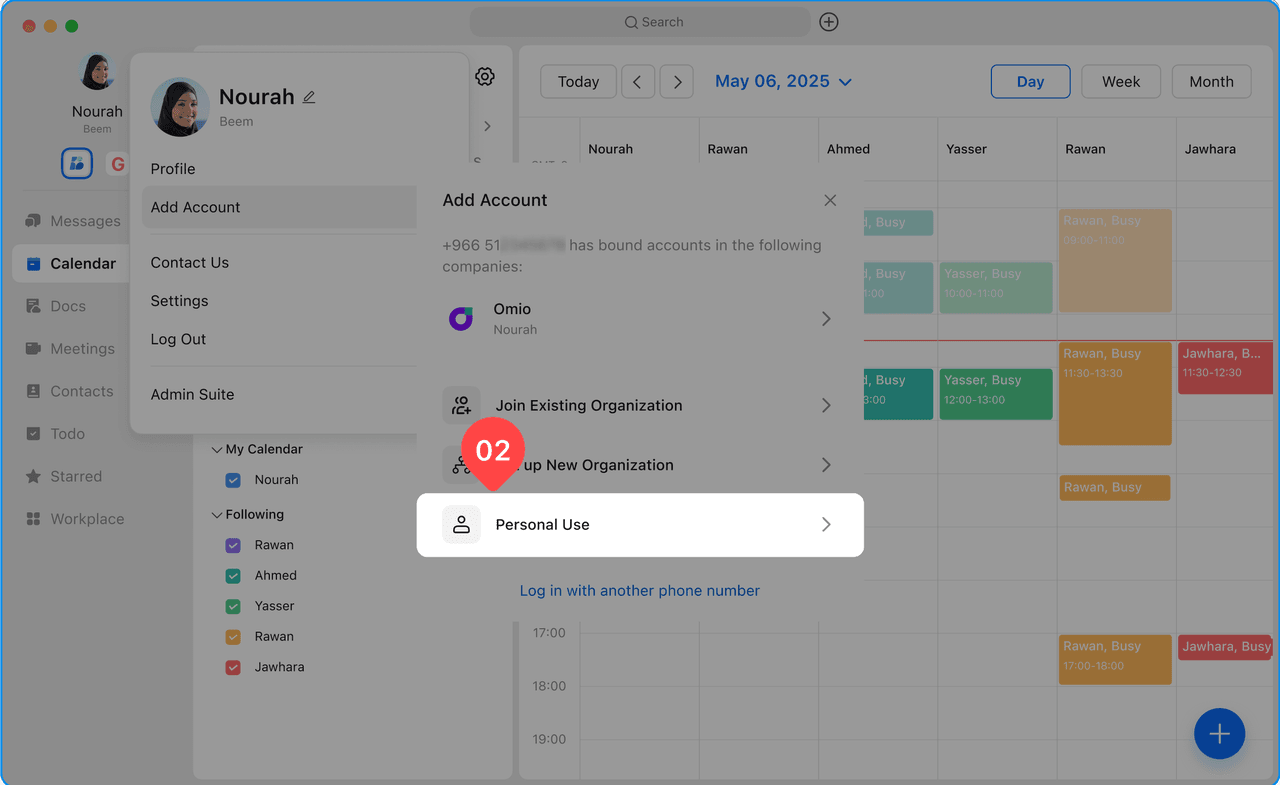Toggle the Jawhara calendar checkbox
Screen dimensions: 1280x785
(x=233, y=667)
